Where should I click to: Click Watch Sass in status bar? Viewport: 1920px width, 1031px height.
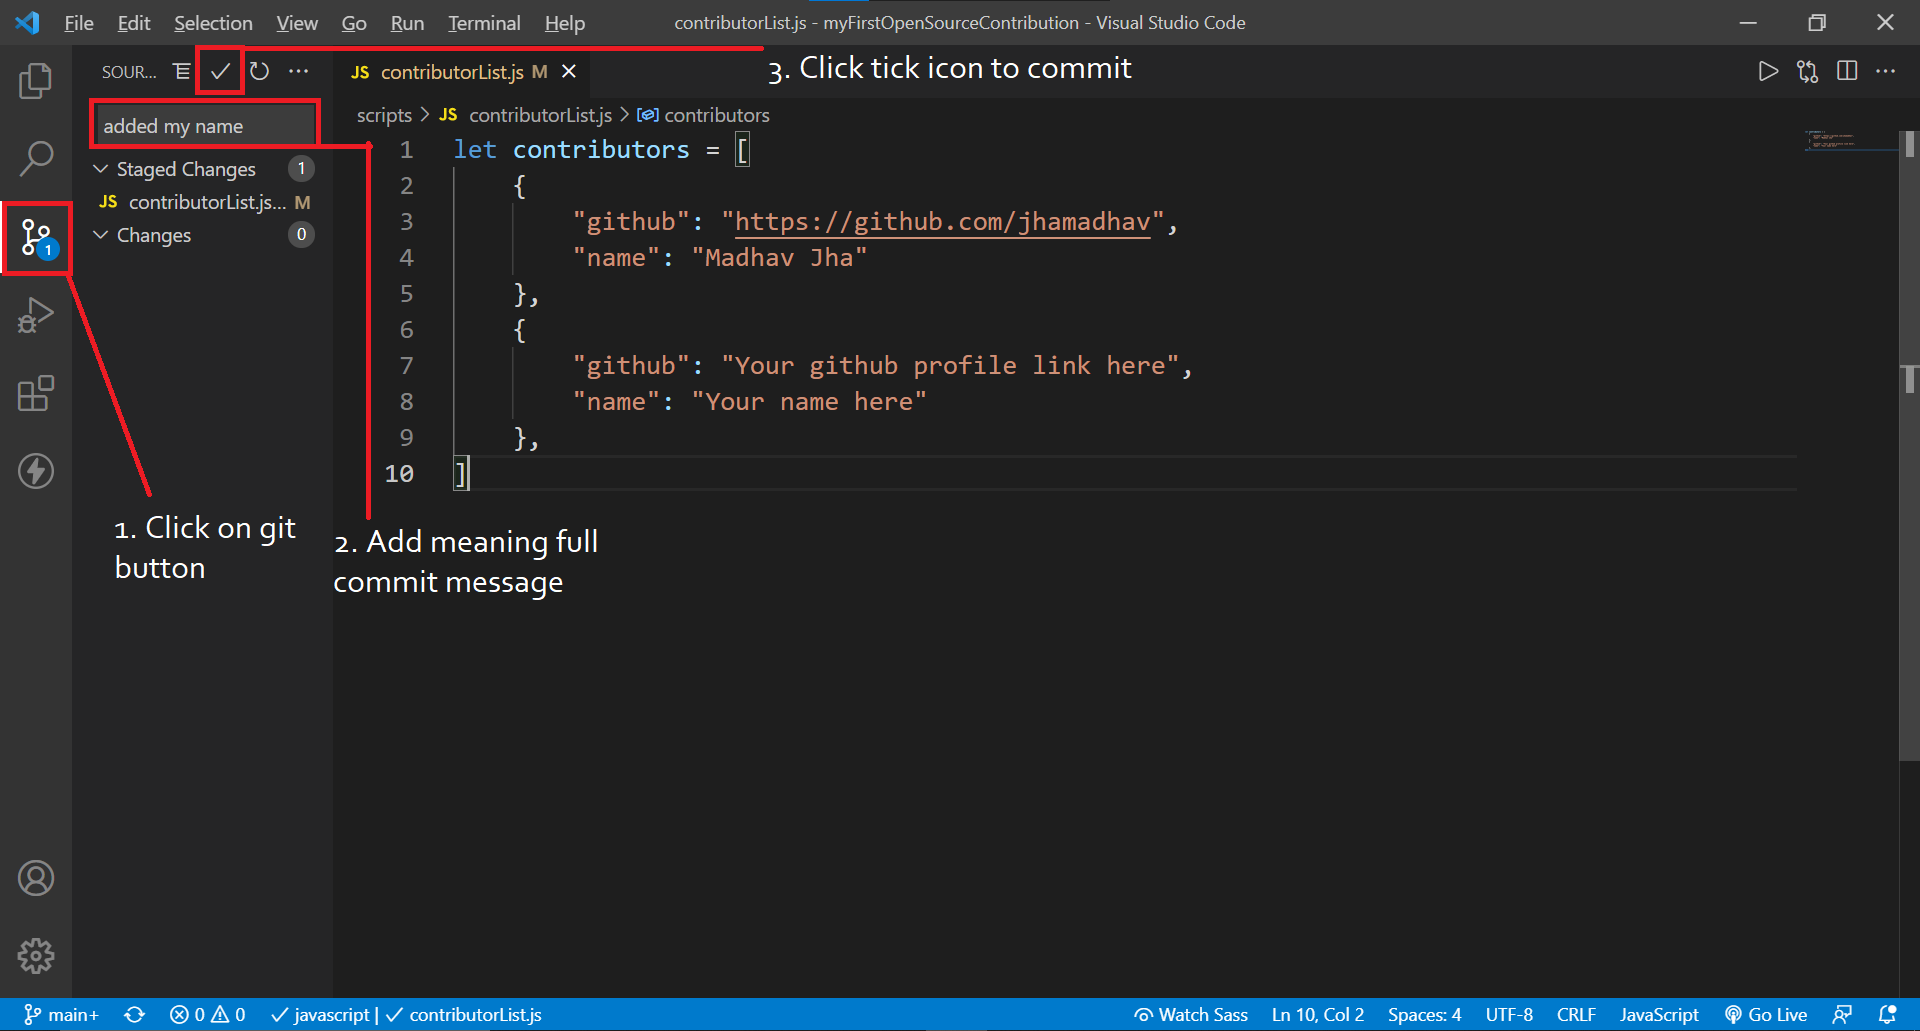click(1190, 1015)
